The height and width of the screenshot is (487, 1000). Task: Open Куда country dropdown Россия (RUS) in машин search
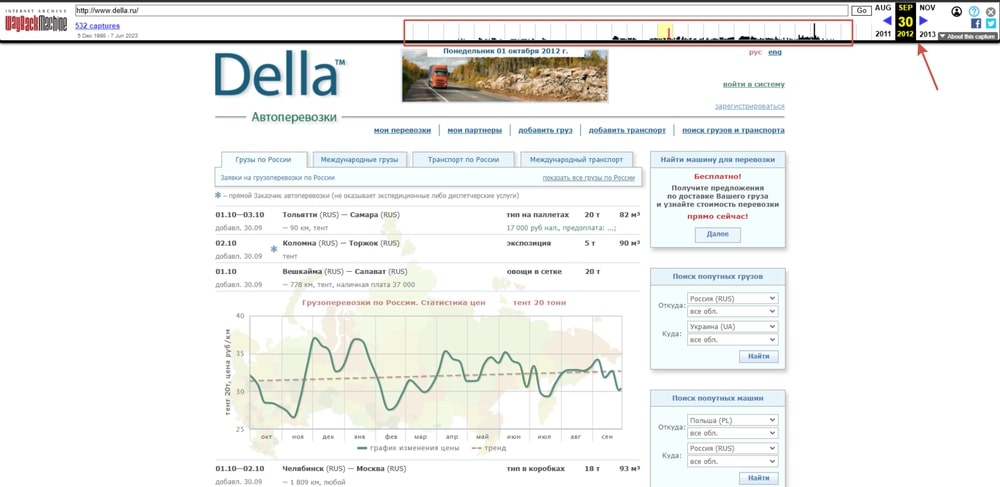tap(733, 448)
